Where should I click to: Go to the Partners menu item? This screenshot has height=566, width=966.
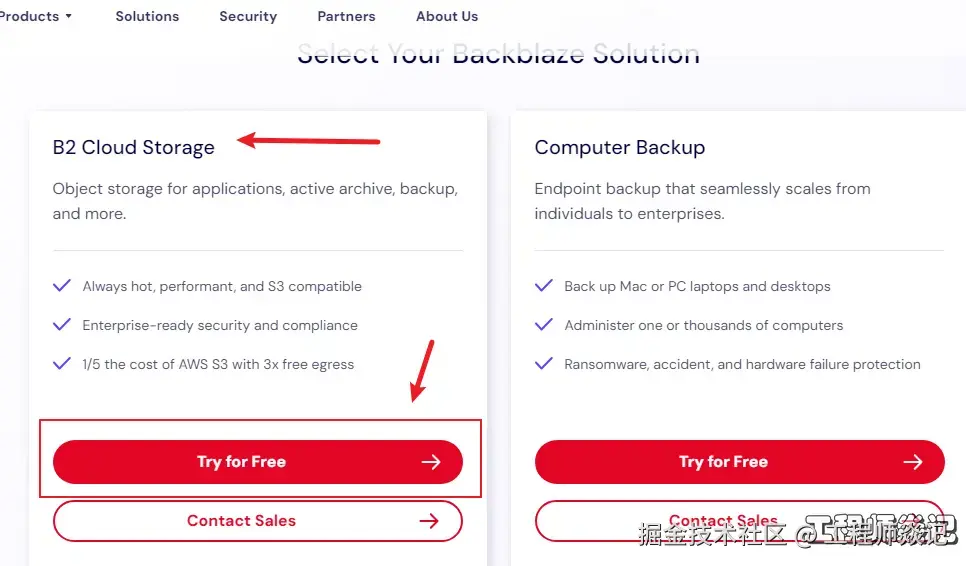(x=346, y=16)
